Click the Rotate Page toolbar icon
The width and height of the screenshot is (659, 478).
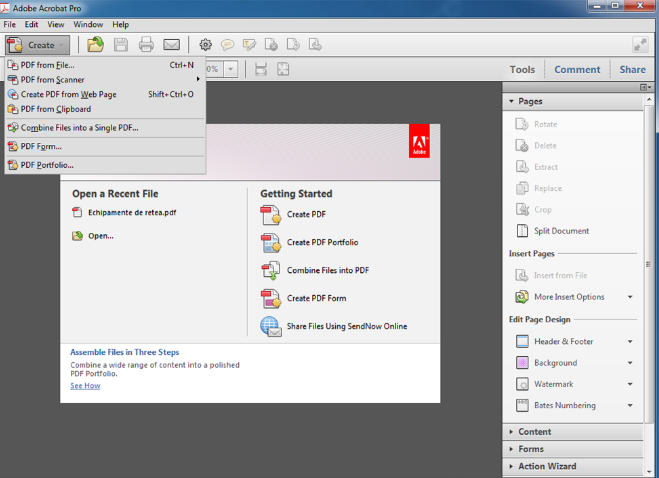tap(293, 44)
